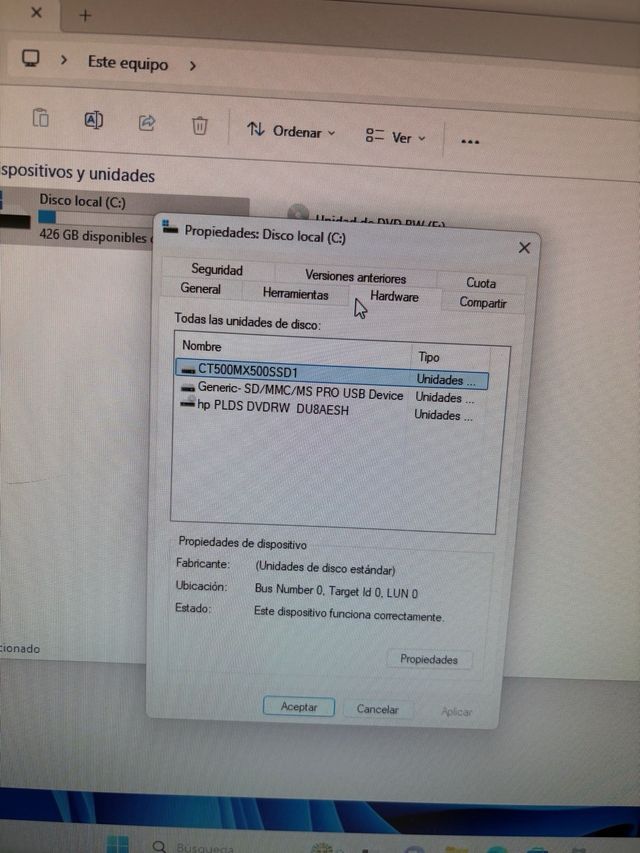Viewport: 640px width, 853px height.
Task: Click the Nombre column header
Action: pos(293,348)
